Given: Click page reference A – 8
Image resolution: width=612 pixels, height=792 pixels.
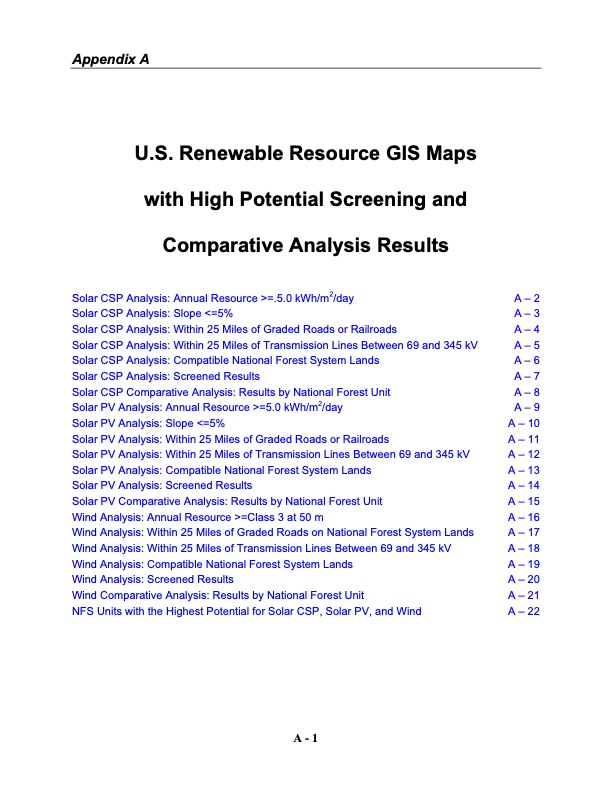Looking at the screenshot, I should [527, 392].
